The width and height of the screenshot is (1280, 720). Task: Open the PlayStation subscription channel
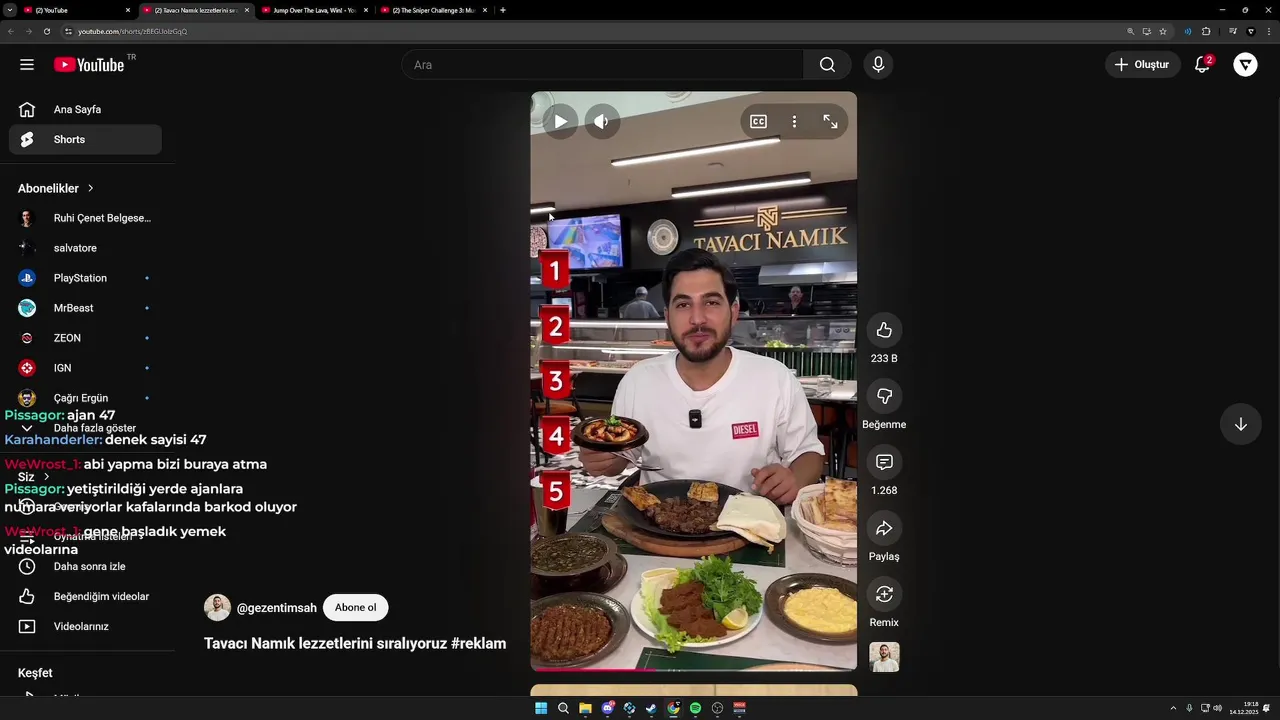point(85,278)
